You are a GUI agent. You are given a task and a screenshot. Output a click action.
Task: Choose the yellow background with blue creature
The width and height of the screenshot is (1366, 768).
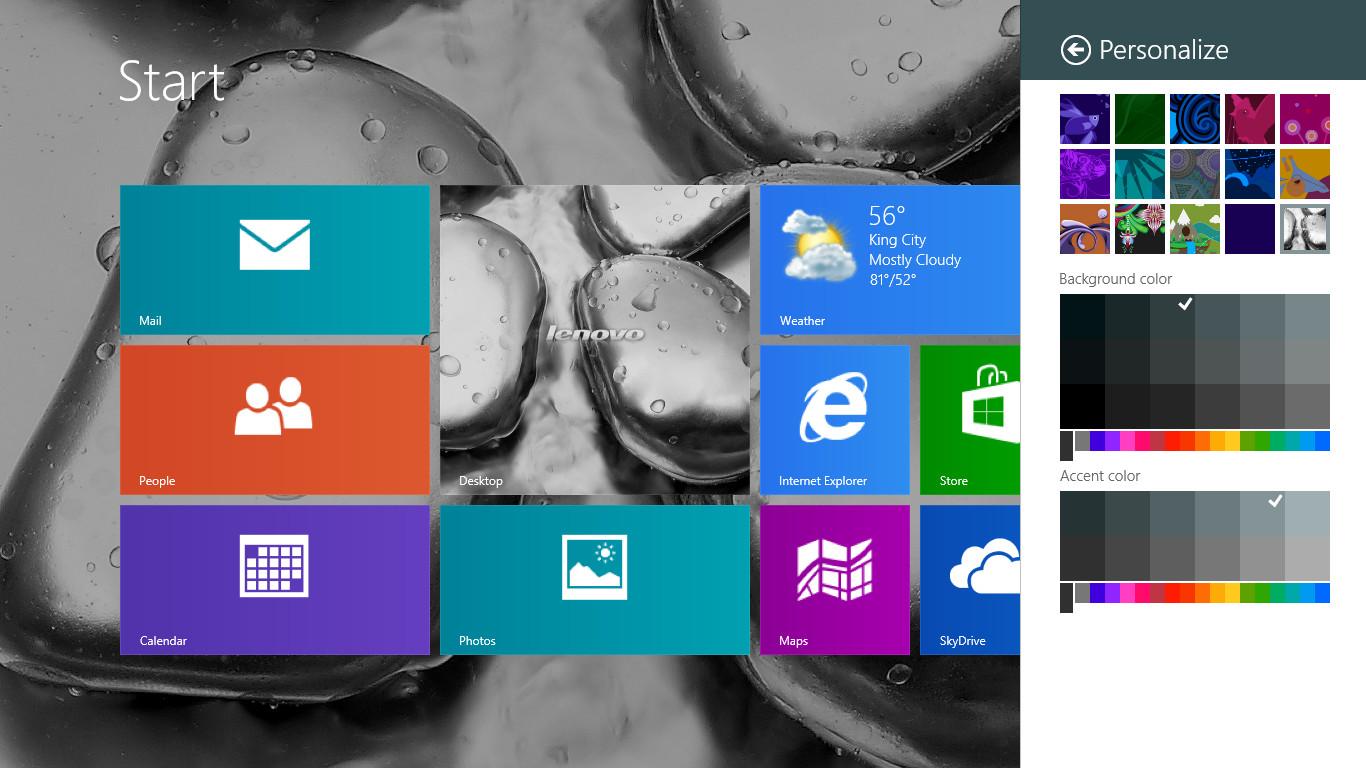pos(1305,174)
